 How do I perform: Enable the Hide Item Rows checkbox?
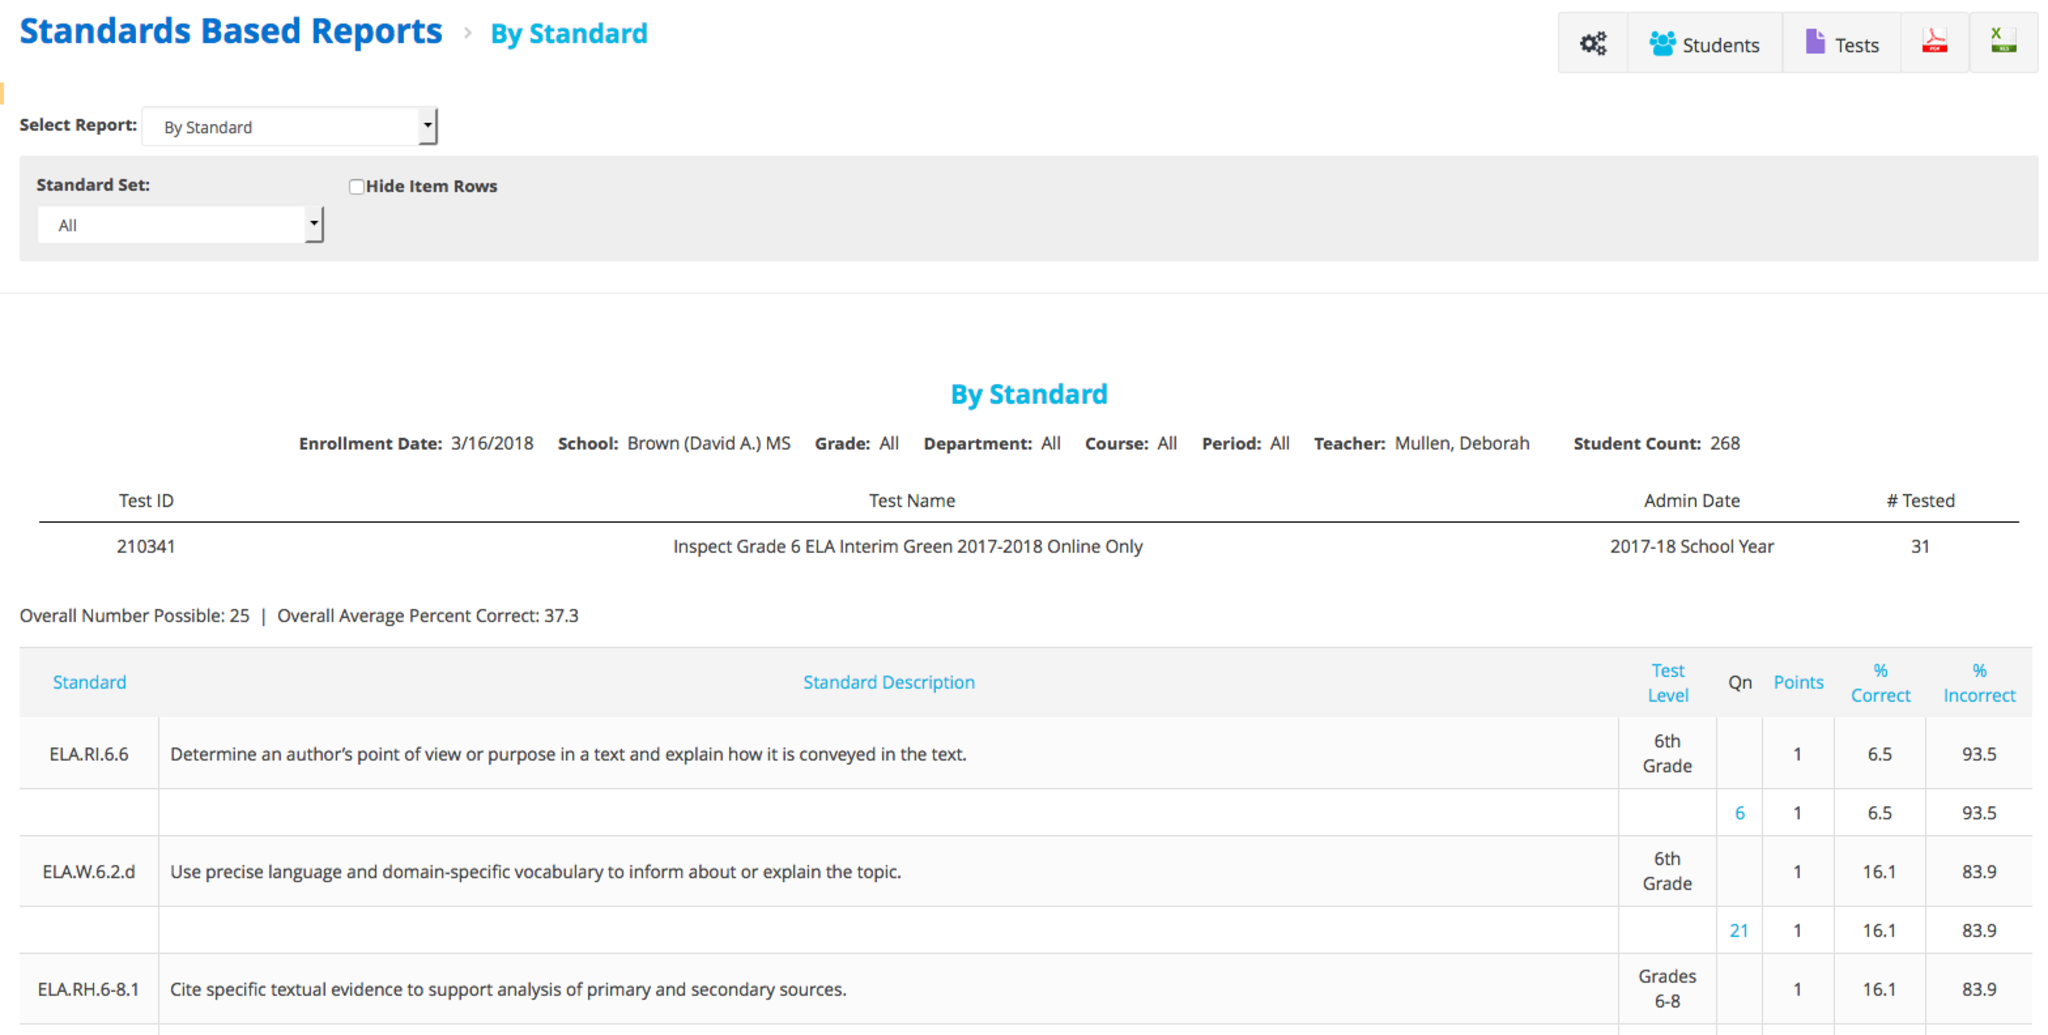tap(356, 187)
